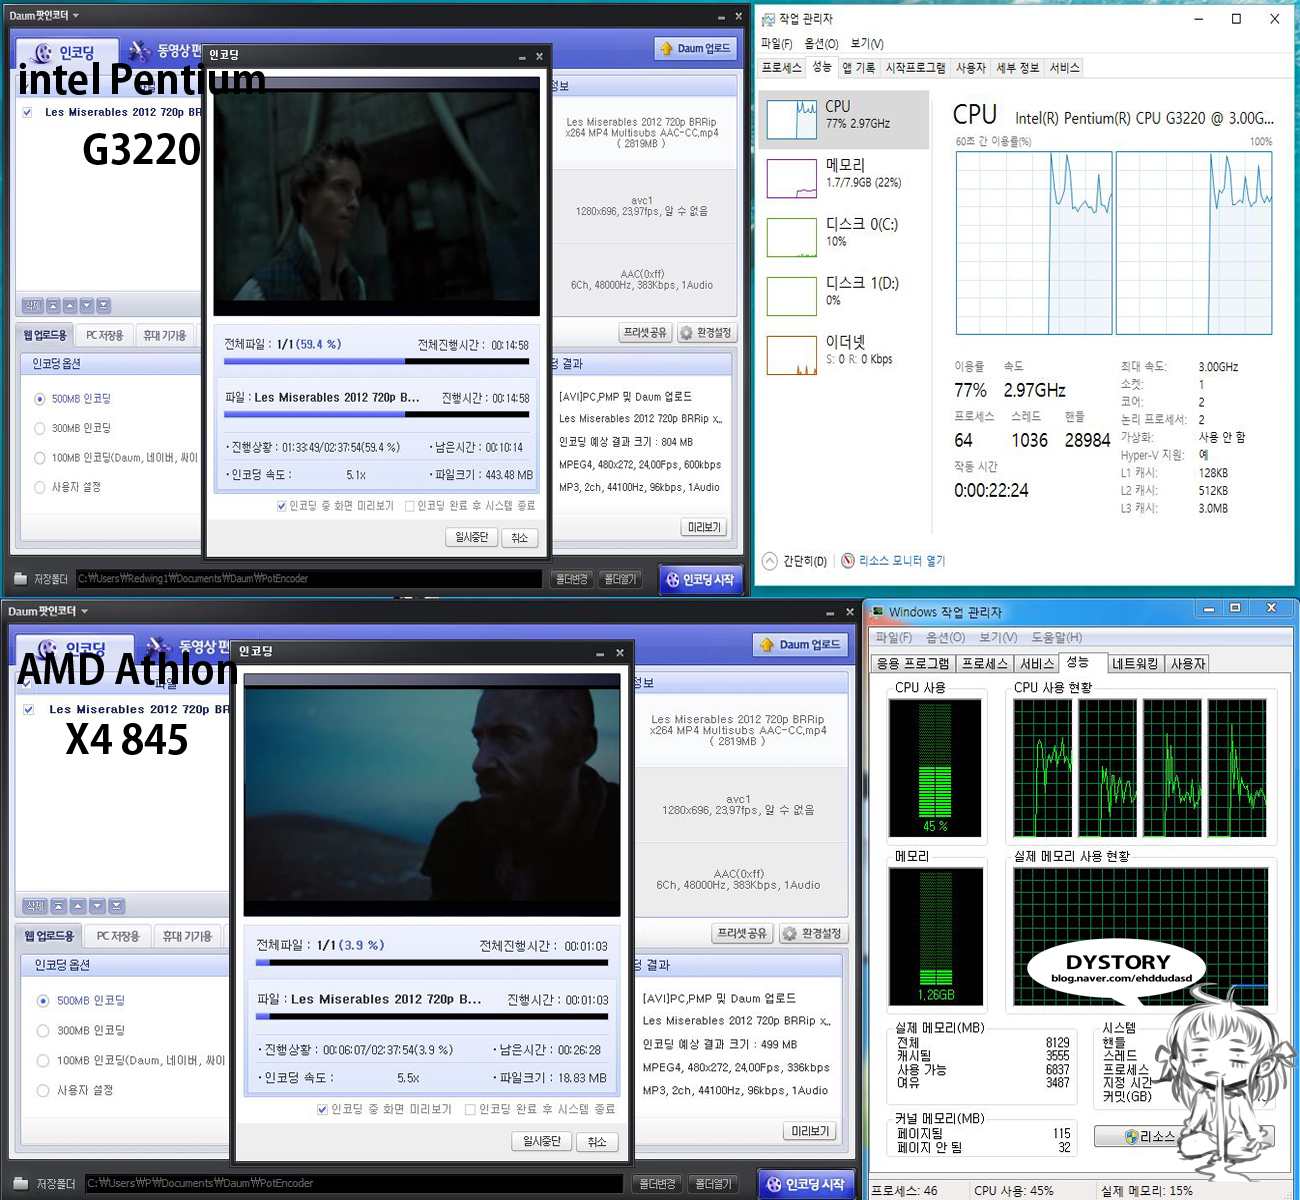Open 동영상 편집 tab icon in upper PotEncoder
The image size is (1300, 1200).
point(140,50)
